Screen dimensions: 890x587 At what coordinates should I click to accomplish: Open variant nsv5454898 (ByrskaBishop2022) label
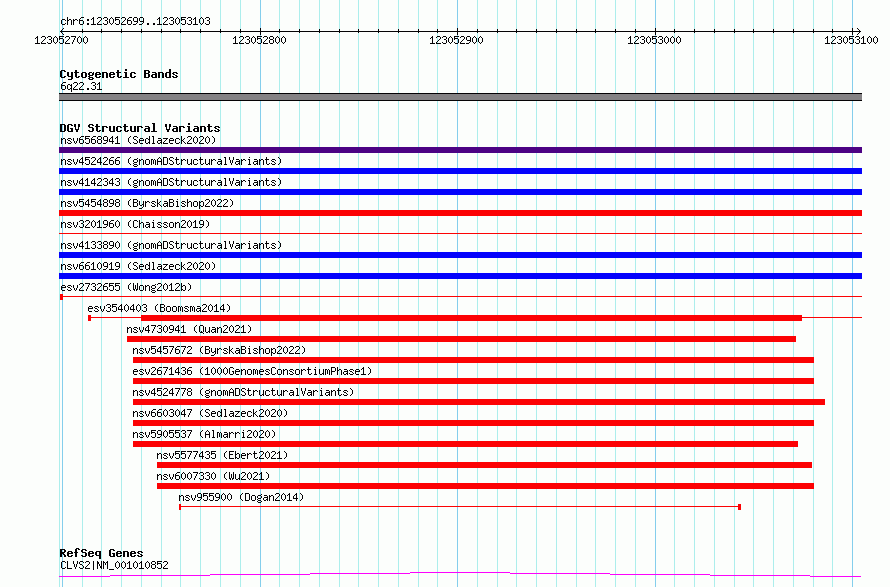[x=147, y=203]
